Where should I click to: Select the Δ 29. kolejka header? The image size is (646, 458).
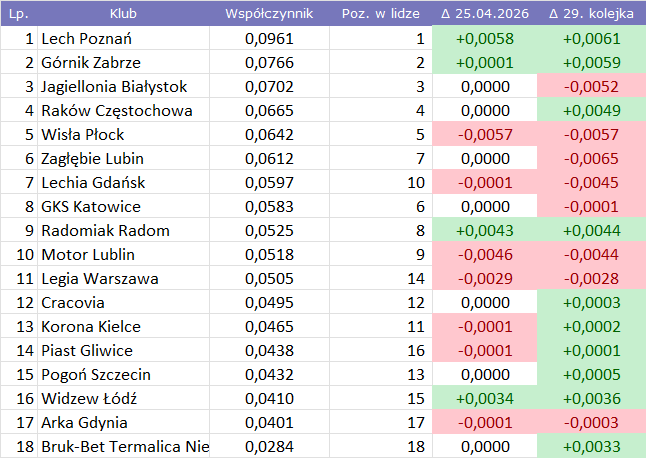(591, 14)
